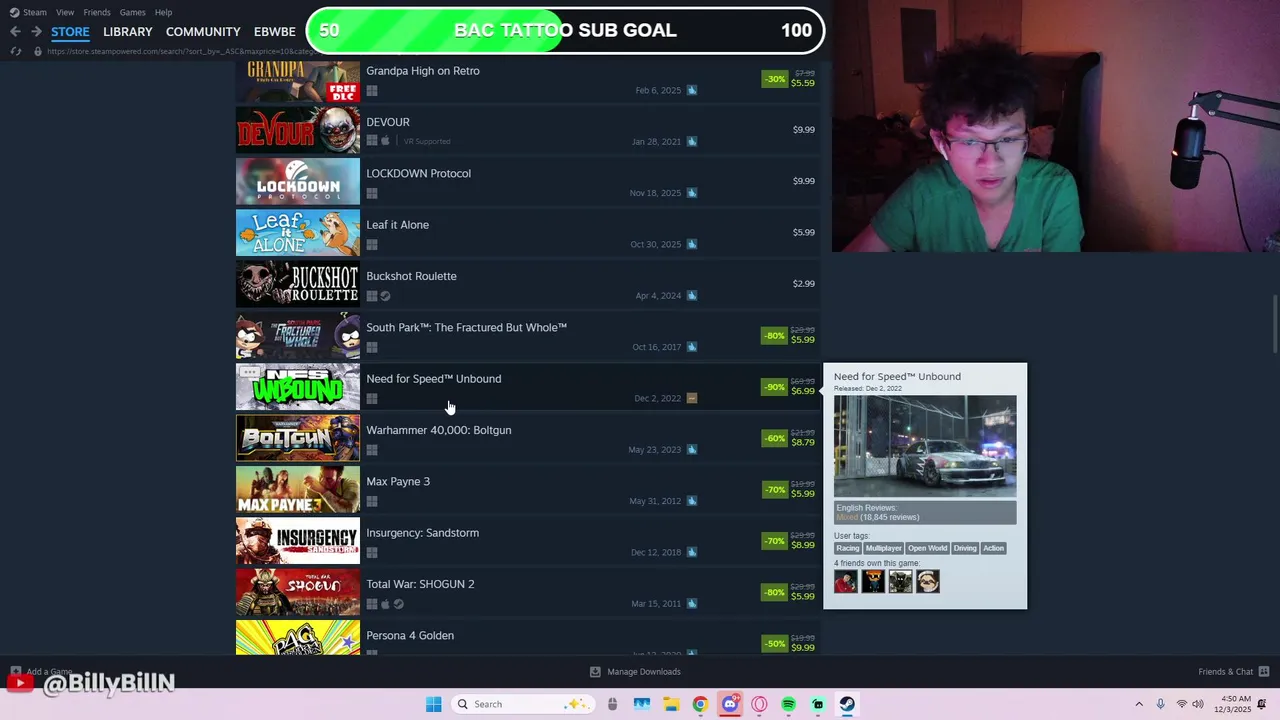Viewport: 1280px width, 720px height.
Task: Click the Grandpa High on Retro thumbnail
Action: (x=298, y=81)
